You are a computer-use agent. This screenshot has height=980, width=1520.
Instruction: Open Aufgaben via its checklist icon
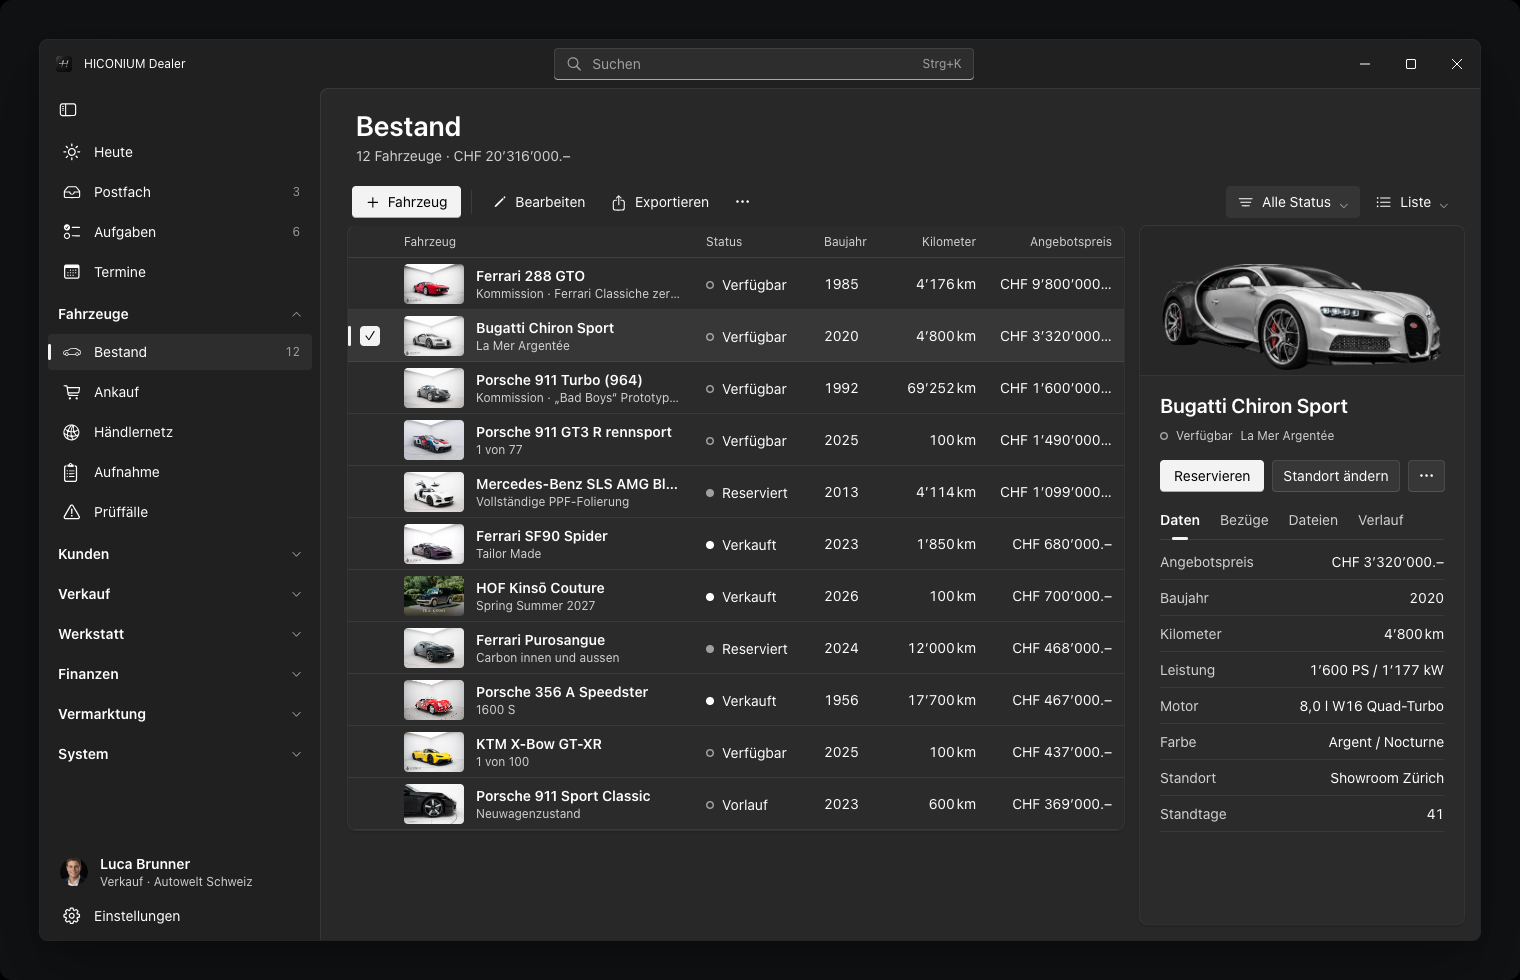coord(72,232)
